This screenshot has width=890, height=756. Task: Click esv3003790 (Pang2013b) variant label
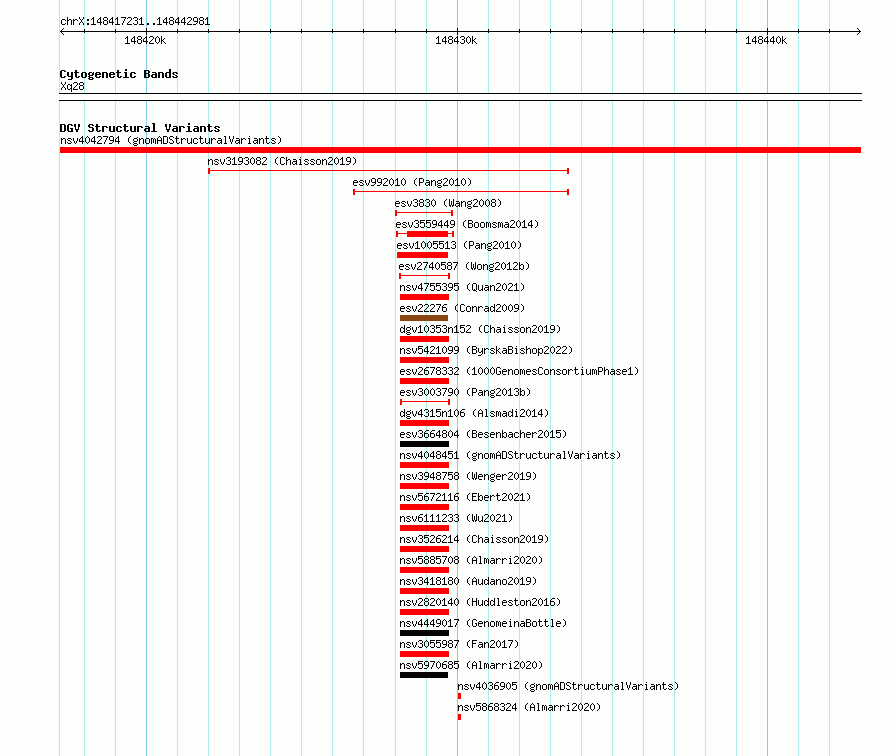(465, 392)
